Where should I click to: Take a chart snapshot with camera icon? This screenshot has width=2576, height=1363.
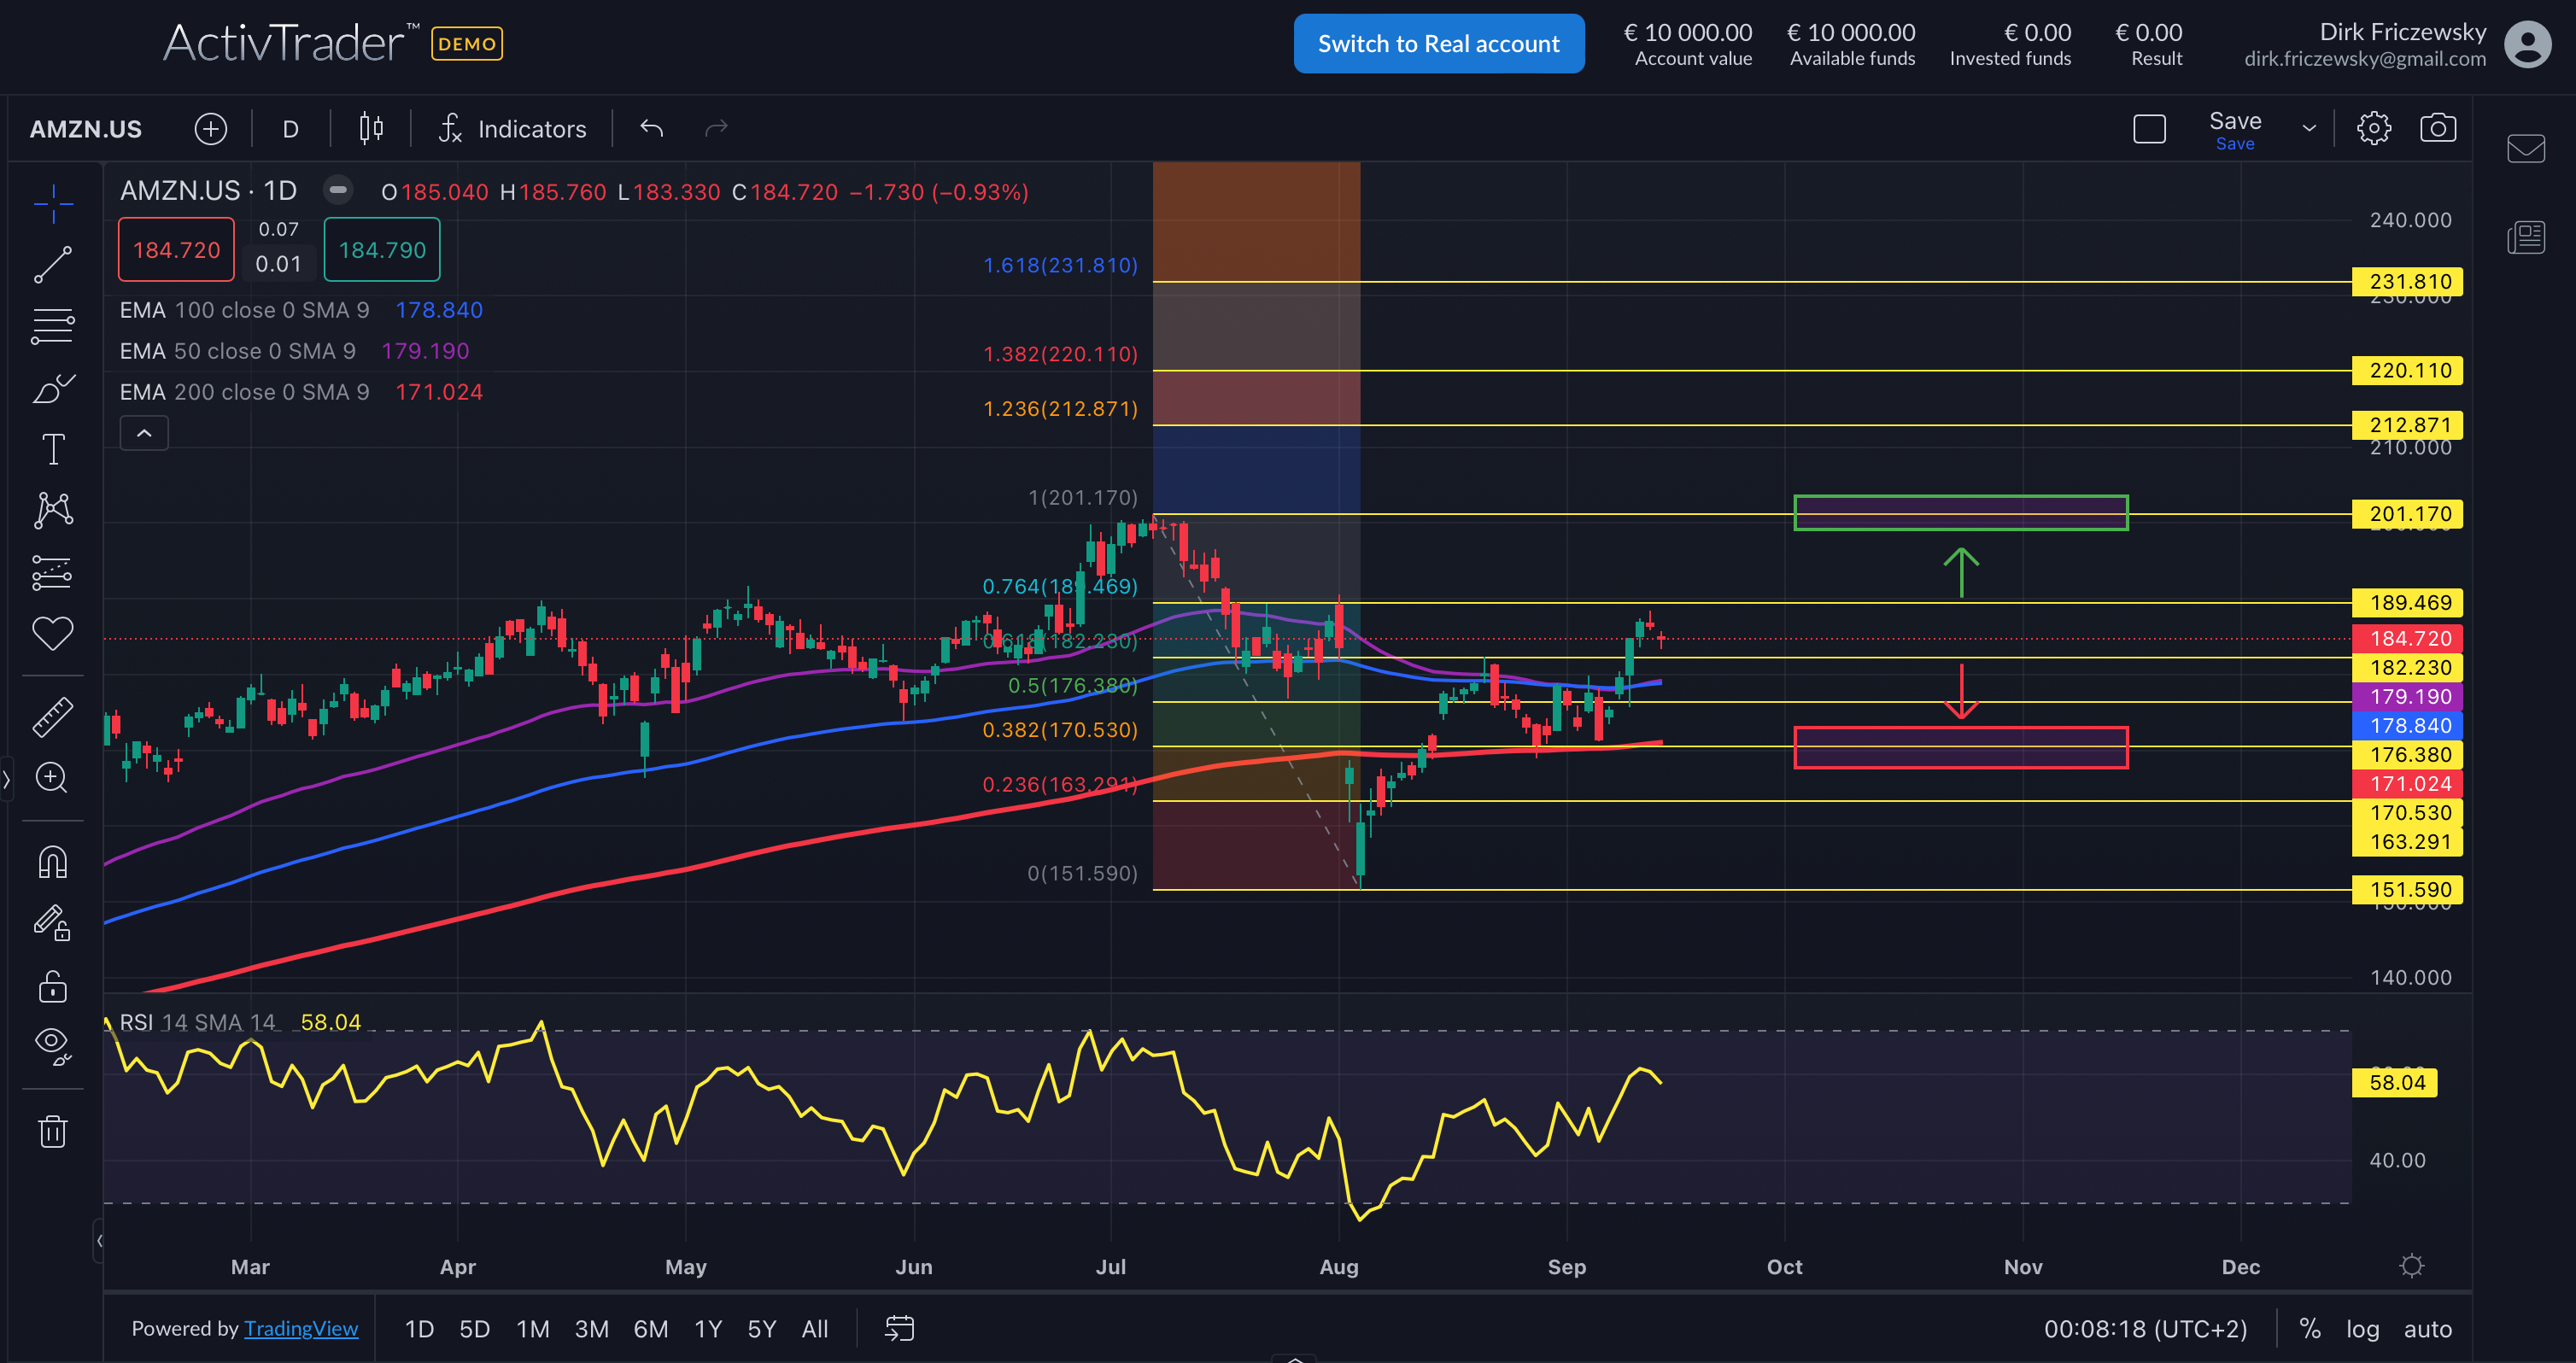2437,129
